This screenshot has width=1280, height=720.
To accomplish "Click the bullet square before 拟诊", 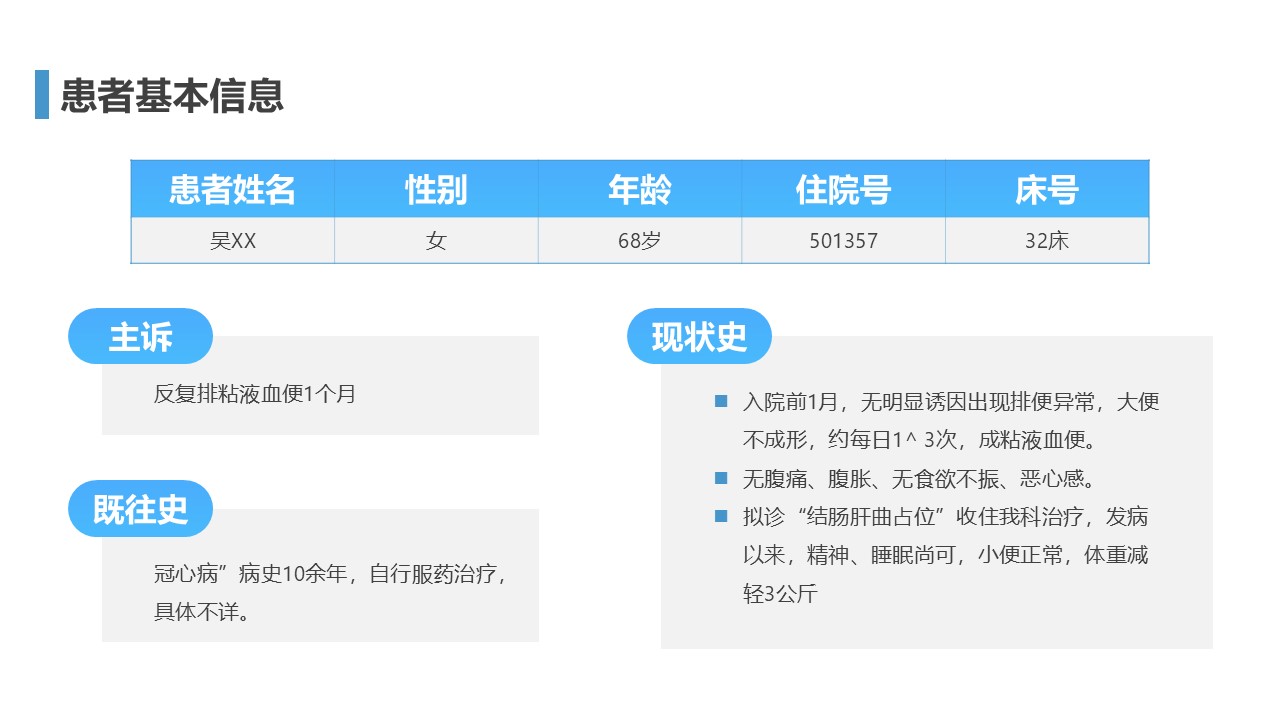I will [x=721, y=516].
